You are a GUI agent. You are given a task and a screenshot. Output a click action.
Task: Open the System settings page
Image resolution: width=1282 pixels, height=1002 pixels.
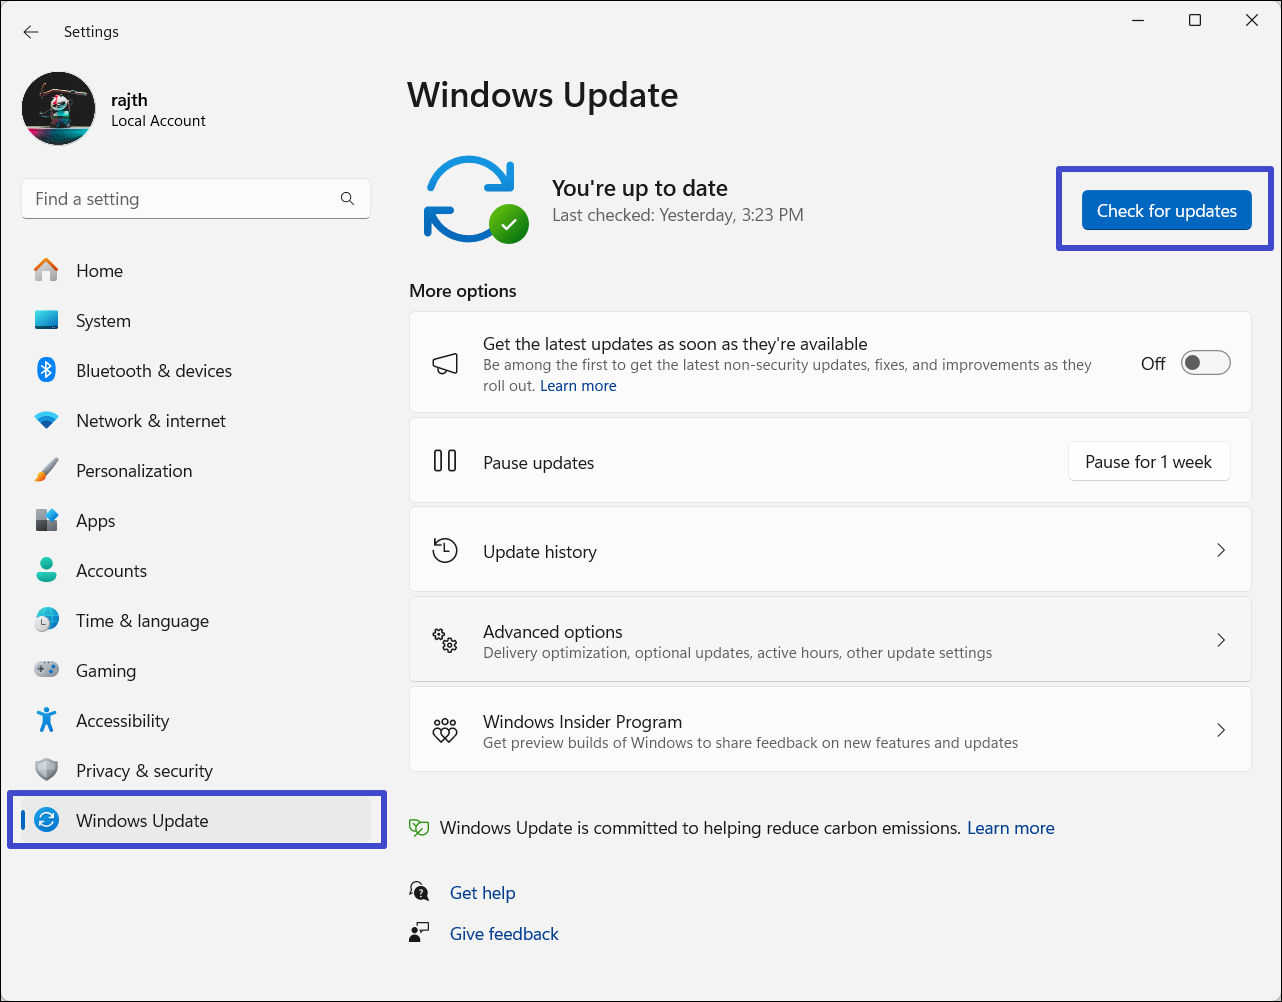(103, 321)
